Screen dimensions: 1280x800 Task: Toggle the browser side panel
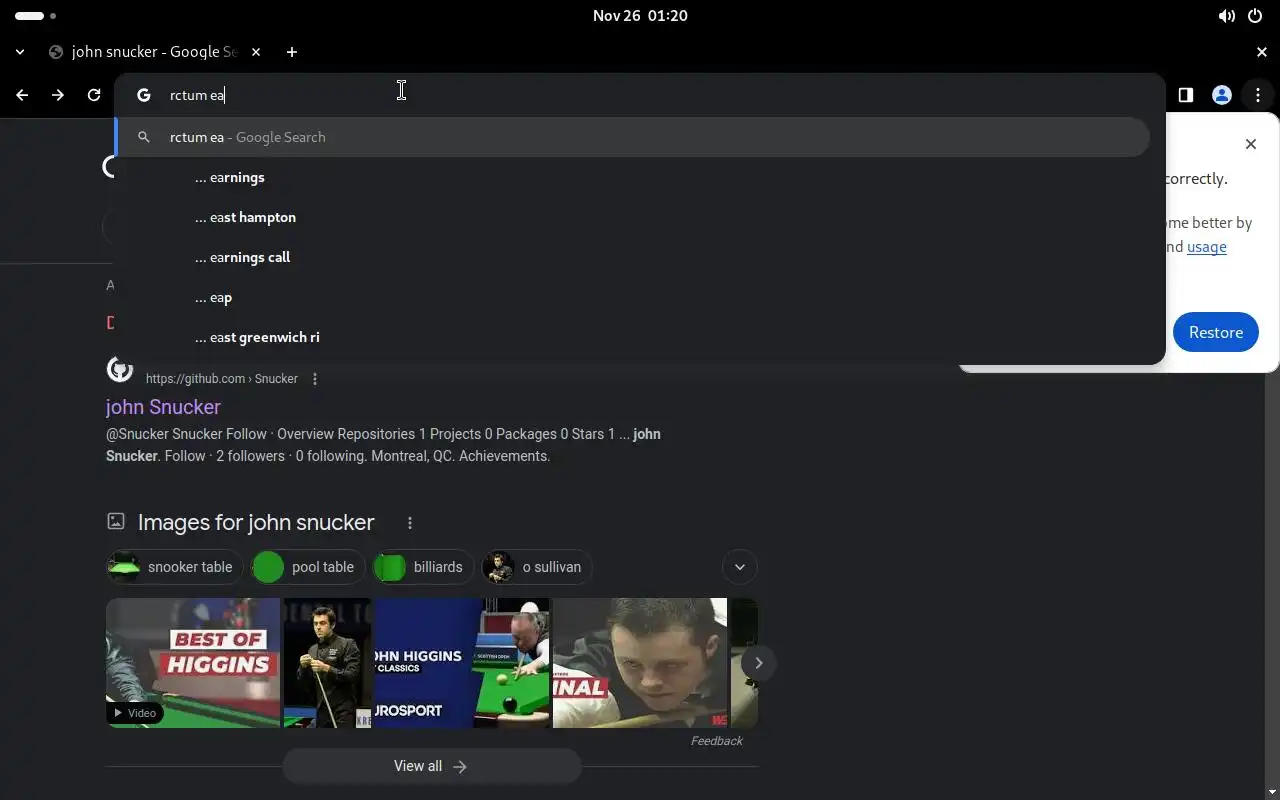(x=1185, y=95)
